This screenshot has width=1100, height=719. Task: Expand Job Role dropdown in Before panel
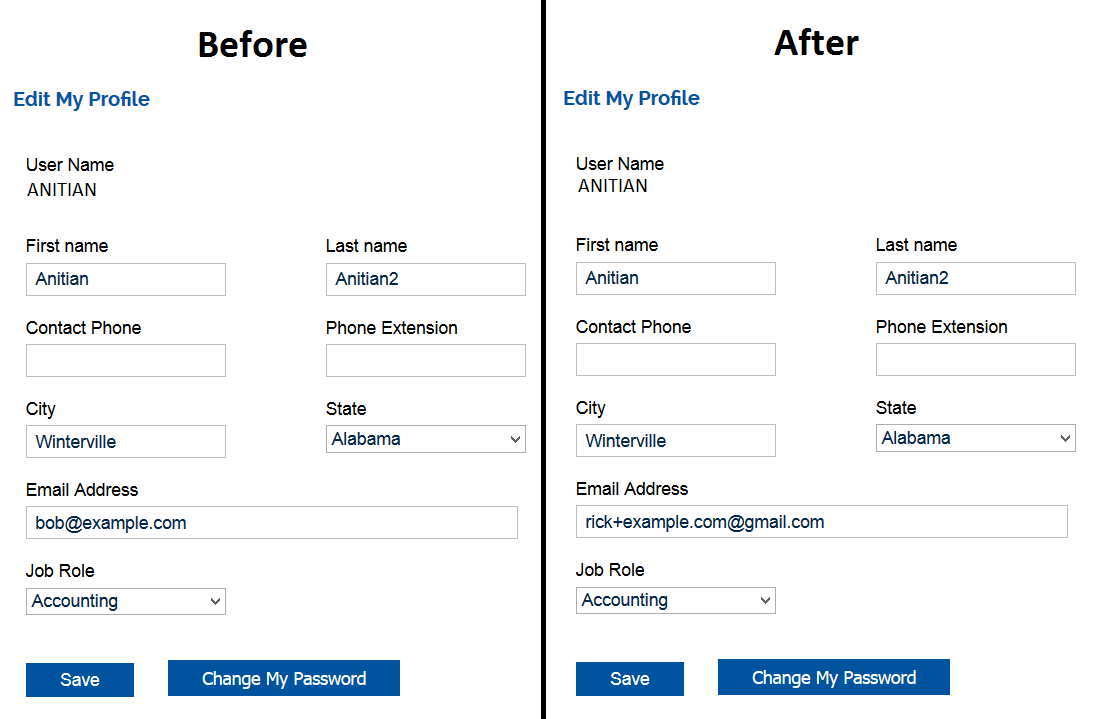(125, 601)
